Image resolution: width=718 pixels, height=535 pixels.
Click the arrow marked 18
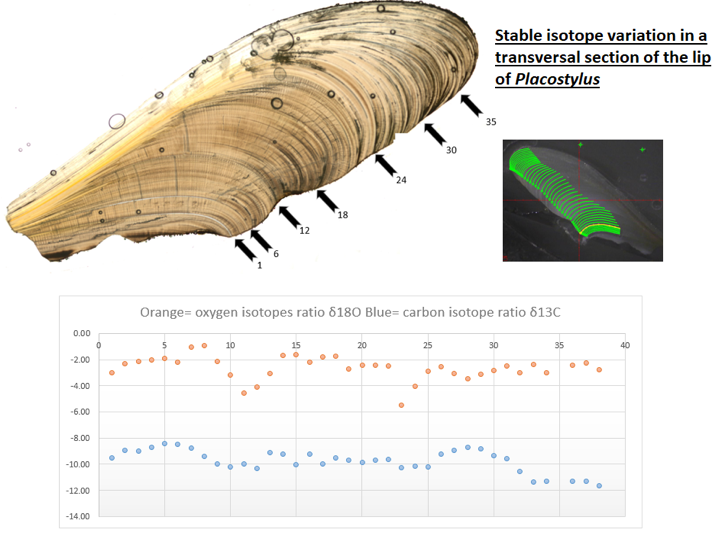pyautogui.click(x=328, y=200)
